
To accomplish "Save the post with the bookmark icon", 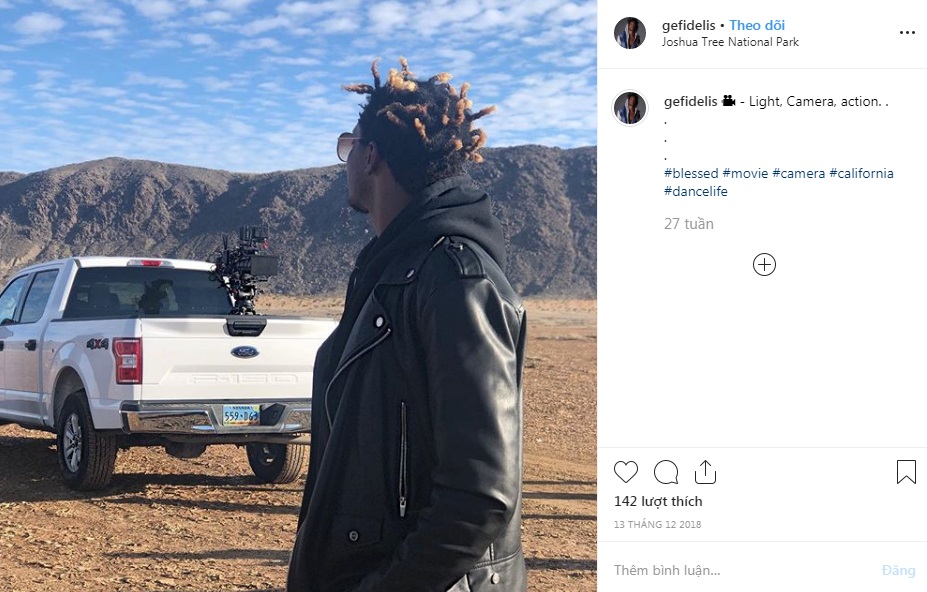I will [x=906, y=472].
